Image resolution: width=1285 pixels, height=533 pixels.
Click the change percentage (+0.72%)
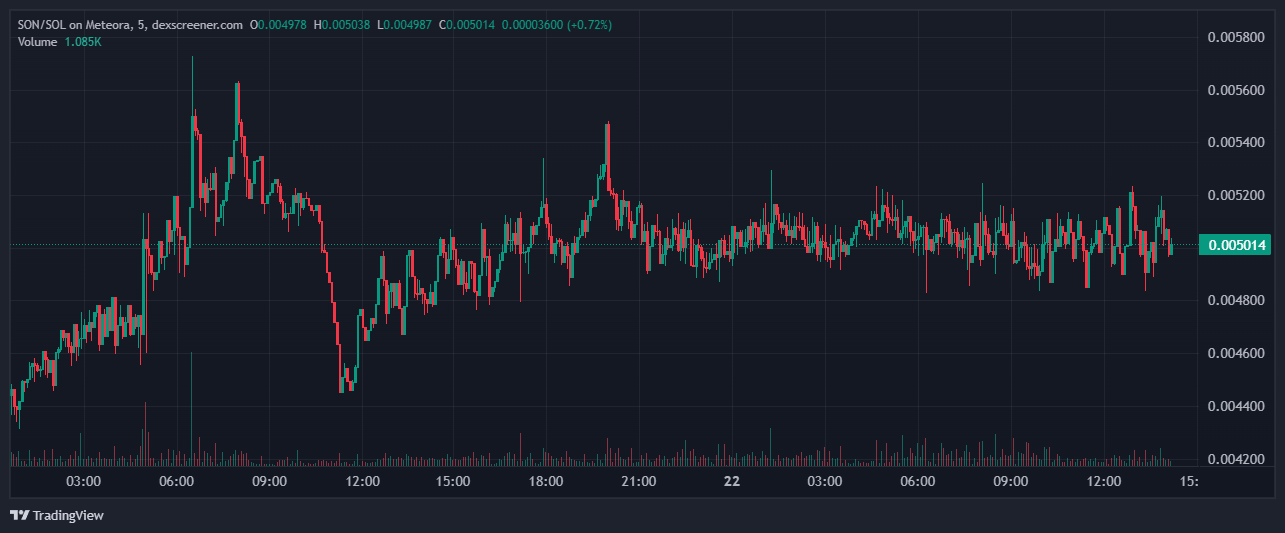tap(588, 24)
